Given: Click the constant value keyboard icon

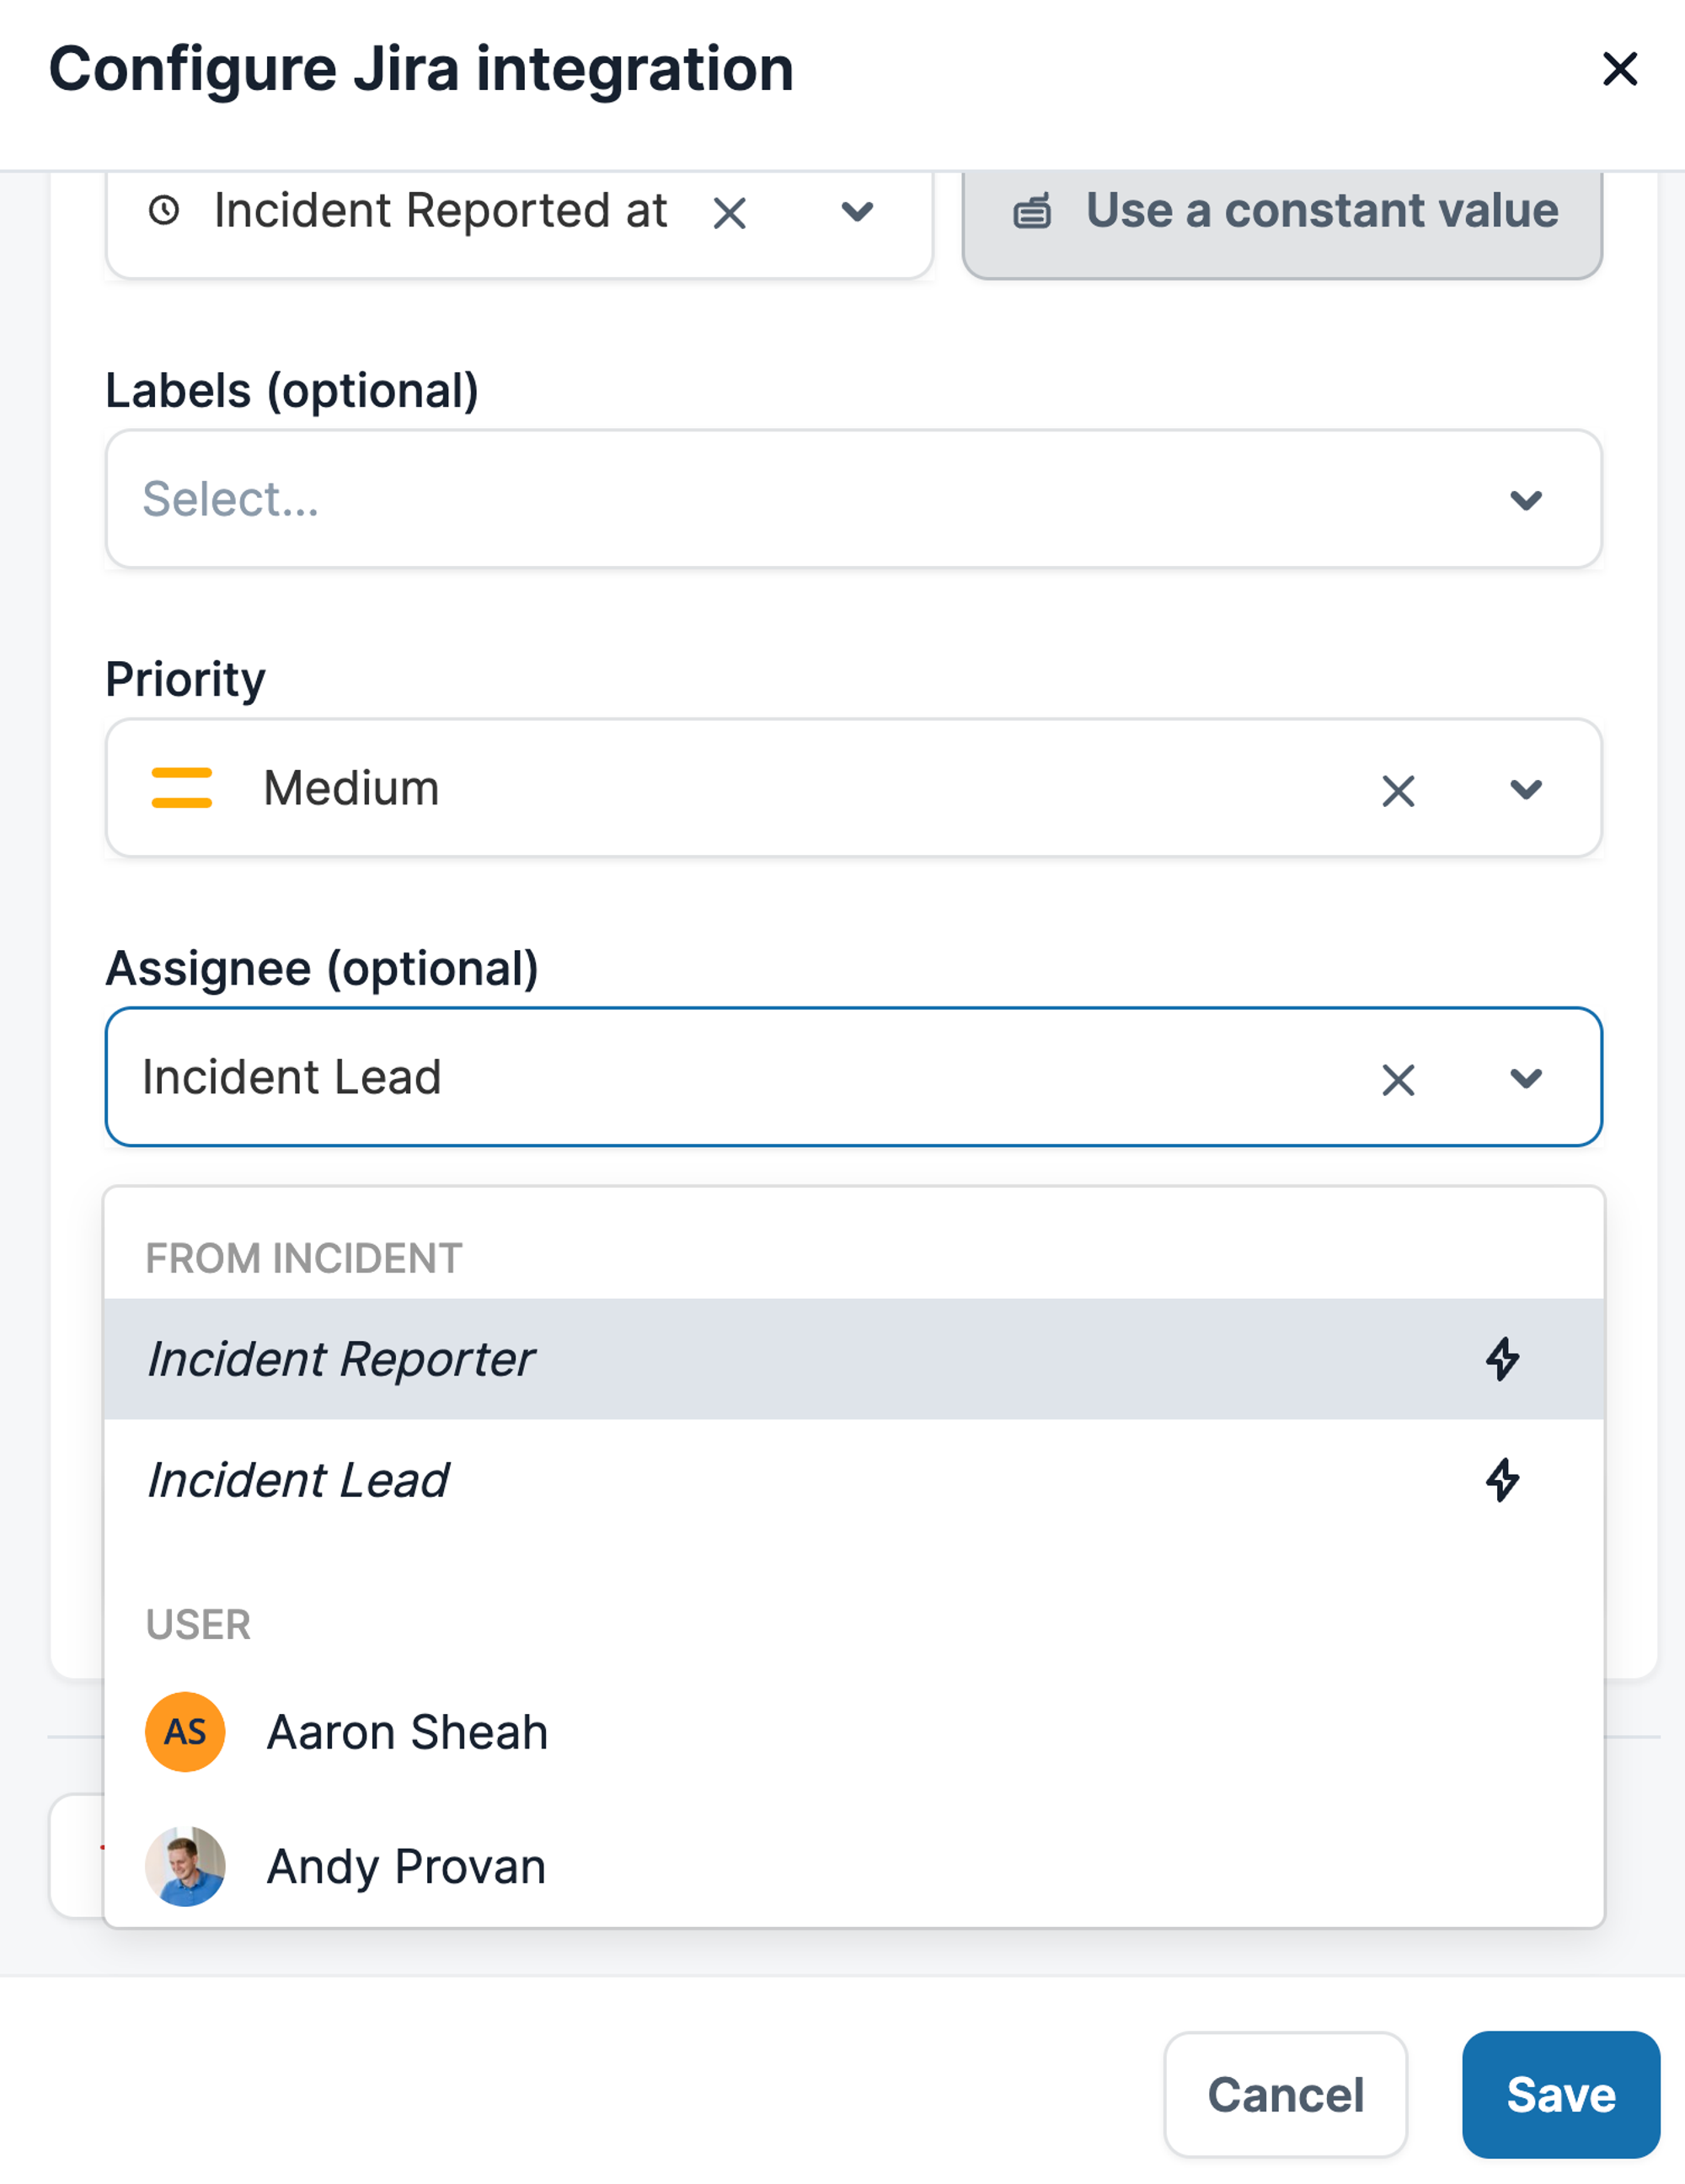Looking at the screenshot, I should coord(1032,212).
